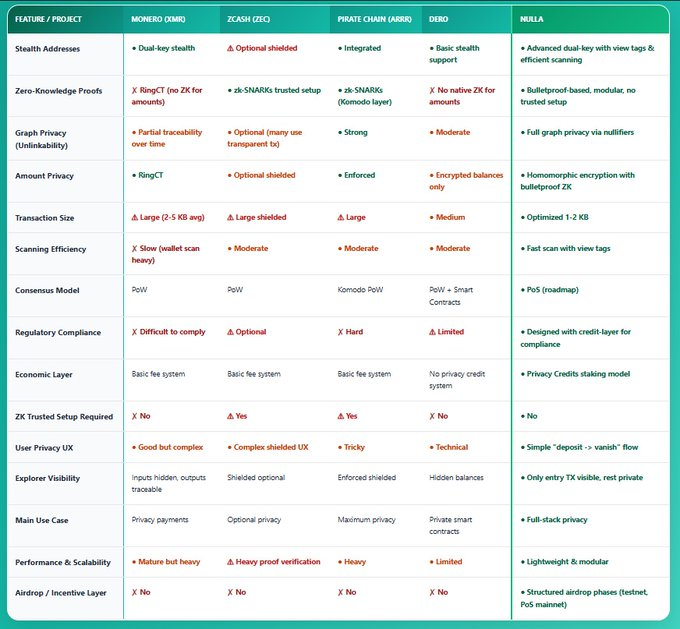This screenshot has width=680, height=629.
Task: Select the Airdrop / Incentive Layer label
Action: (61, 593)
